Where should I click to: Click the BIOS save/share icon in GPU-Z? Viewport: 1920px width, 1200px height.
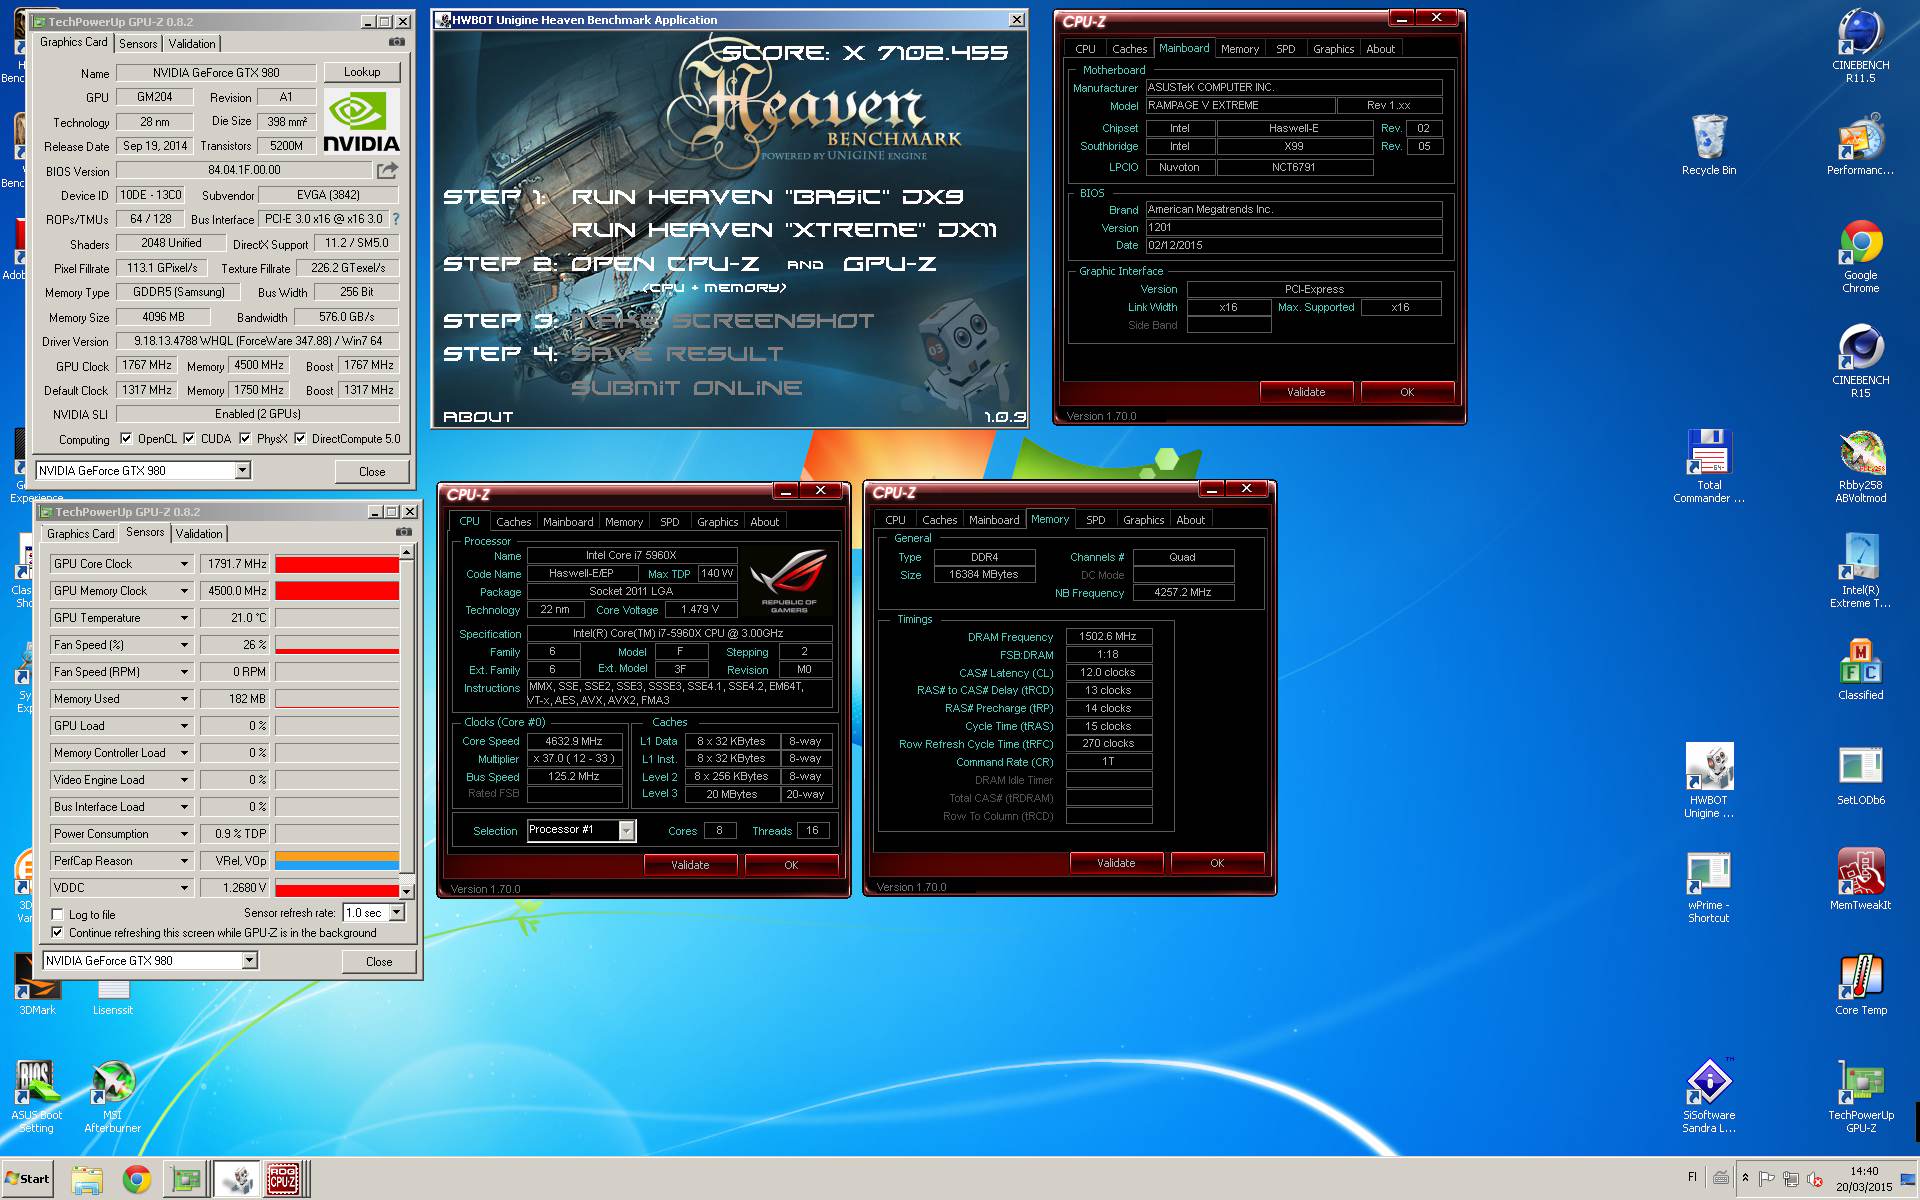point(387,170)
